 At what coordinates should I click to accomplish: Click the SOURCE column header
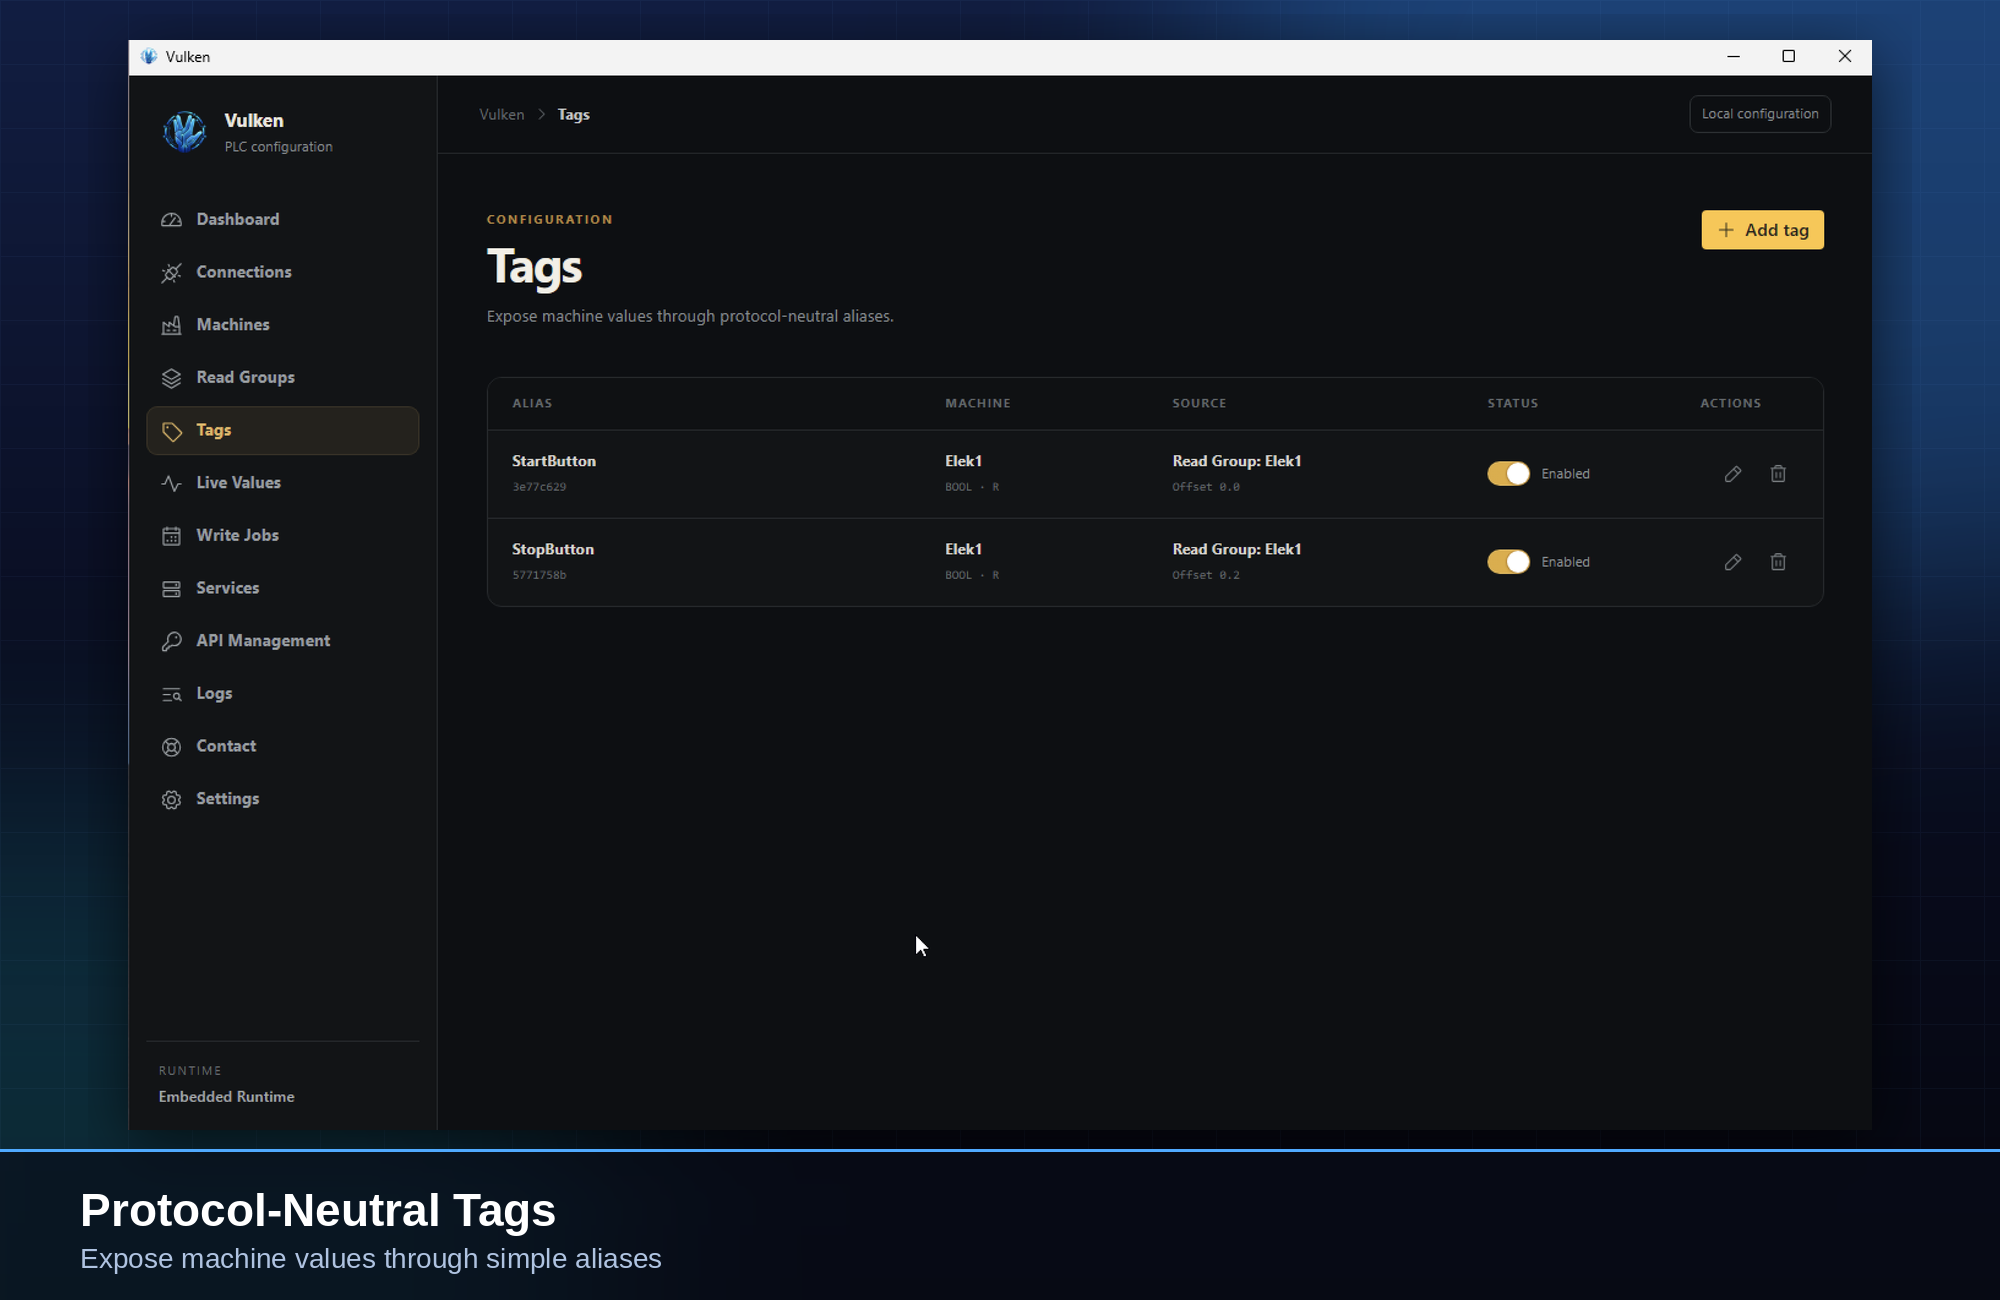1199,403
